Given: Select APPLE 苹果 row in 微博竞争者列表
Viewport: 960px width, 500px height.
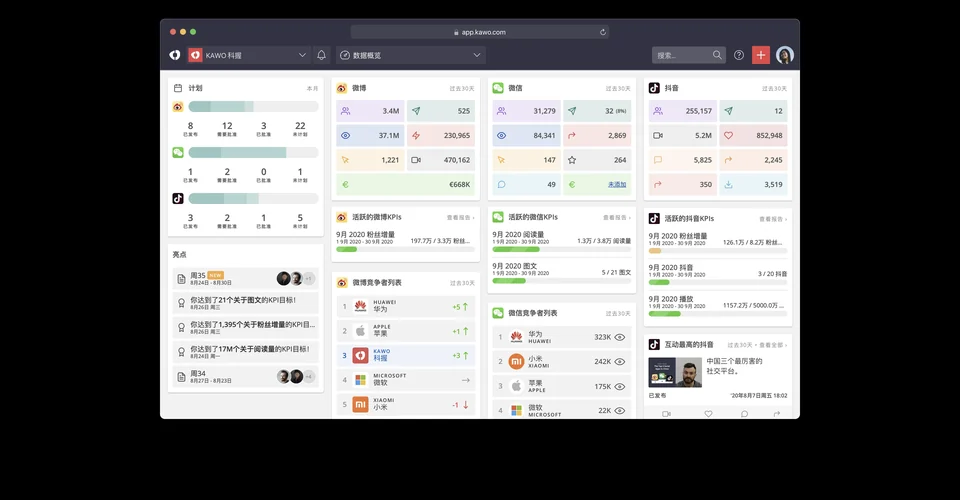Looking at the screenshot, I should point(406,330).
